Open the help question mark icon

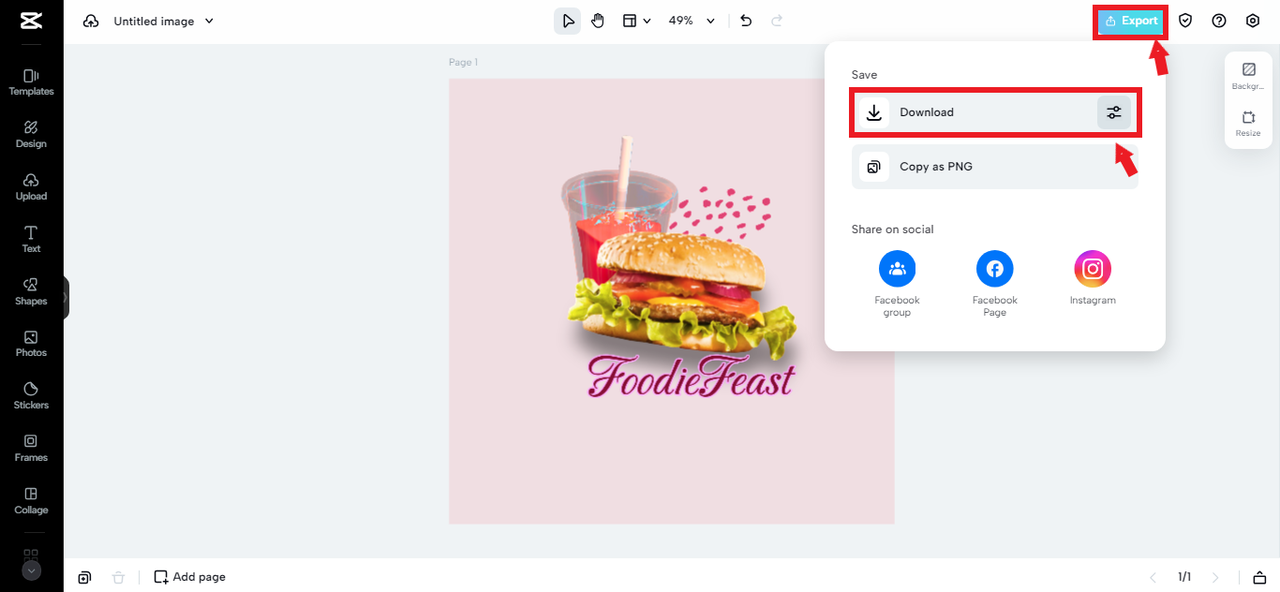click(x=1219, y=21)
